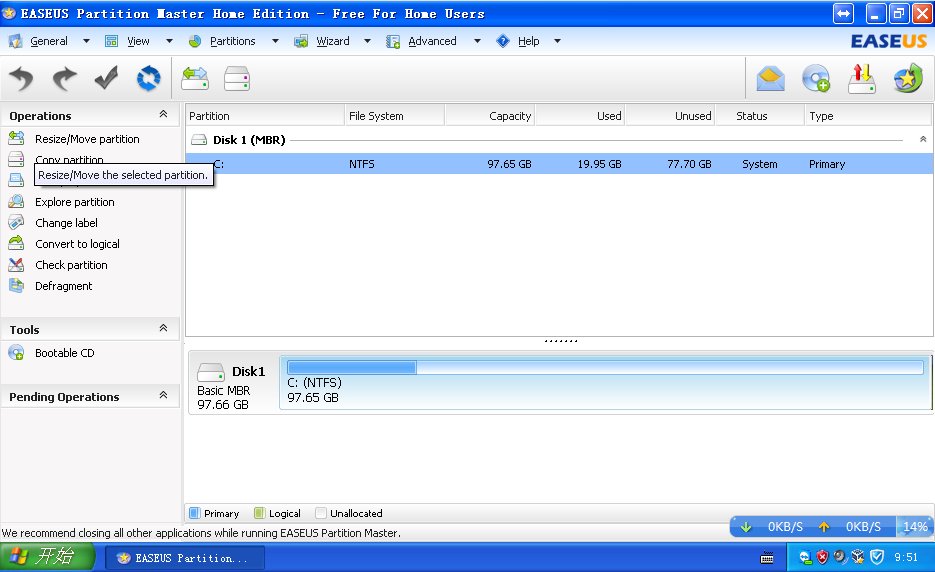Click the Explore partition magnifier icon

(x=16, y=202)
